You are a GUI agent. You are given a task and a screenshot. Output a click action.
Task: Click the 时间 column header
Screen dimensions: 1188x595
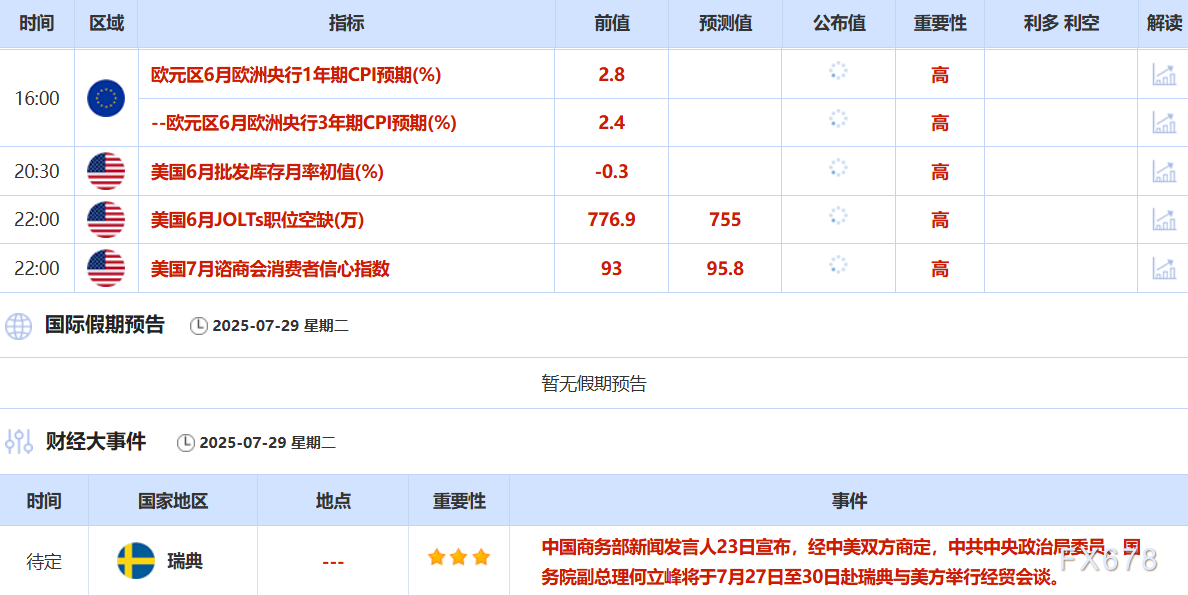[37, 23]
